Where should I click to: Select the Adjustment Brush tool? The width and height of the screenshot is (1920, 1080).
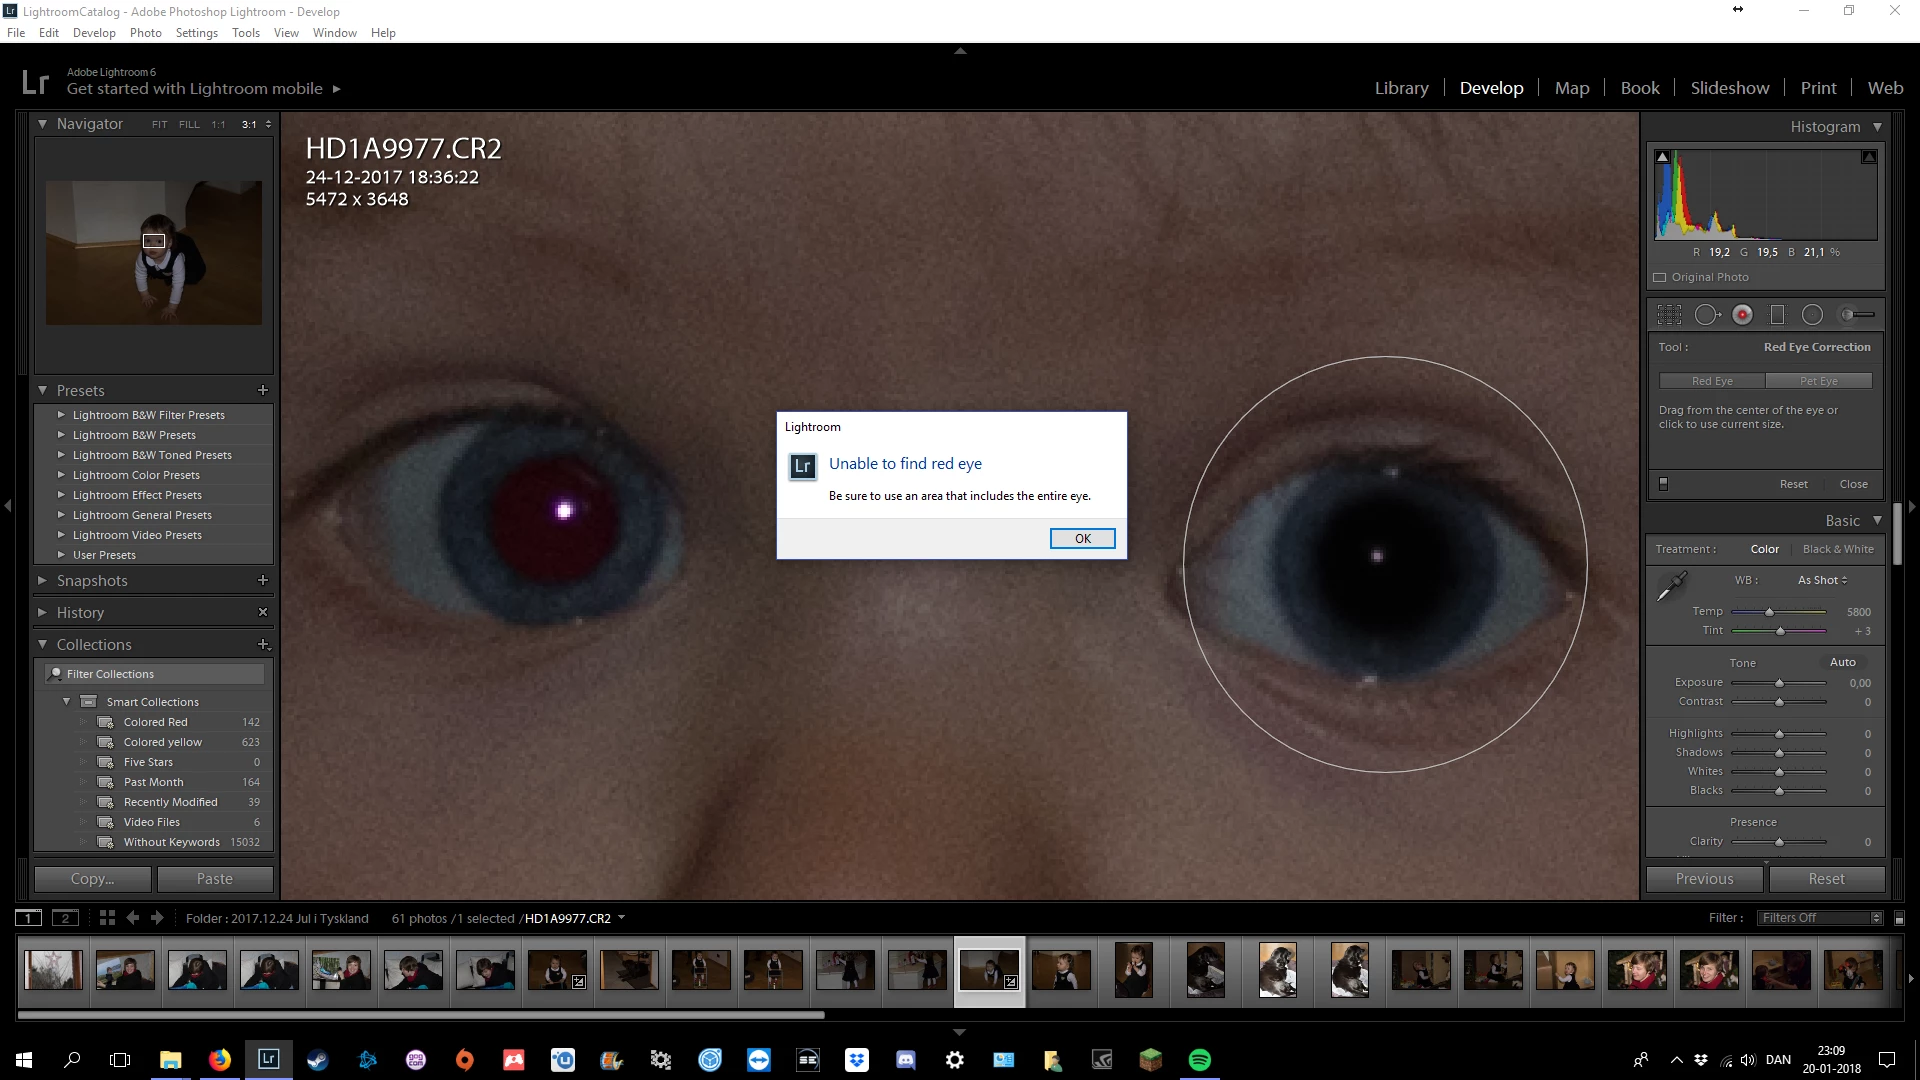(1857, 315)
